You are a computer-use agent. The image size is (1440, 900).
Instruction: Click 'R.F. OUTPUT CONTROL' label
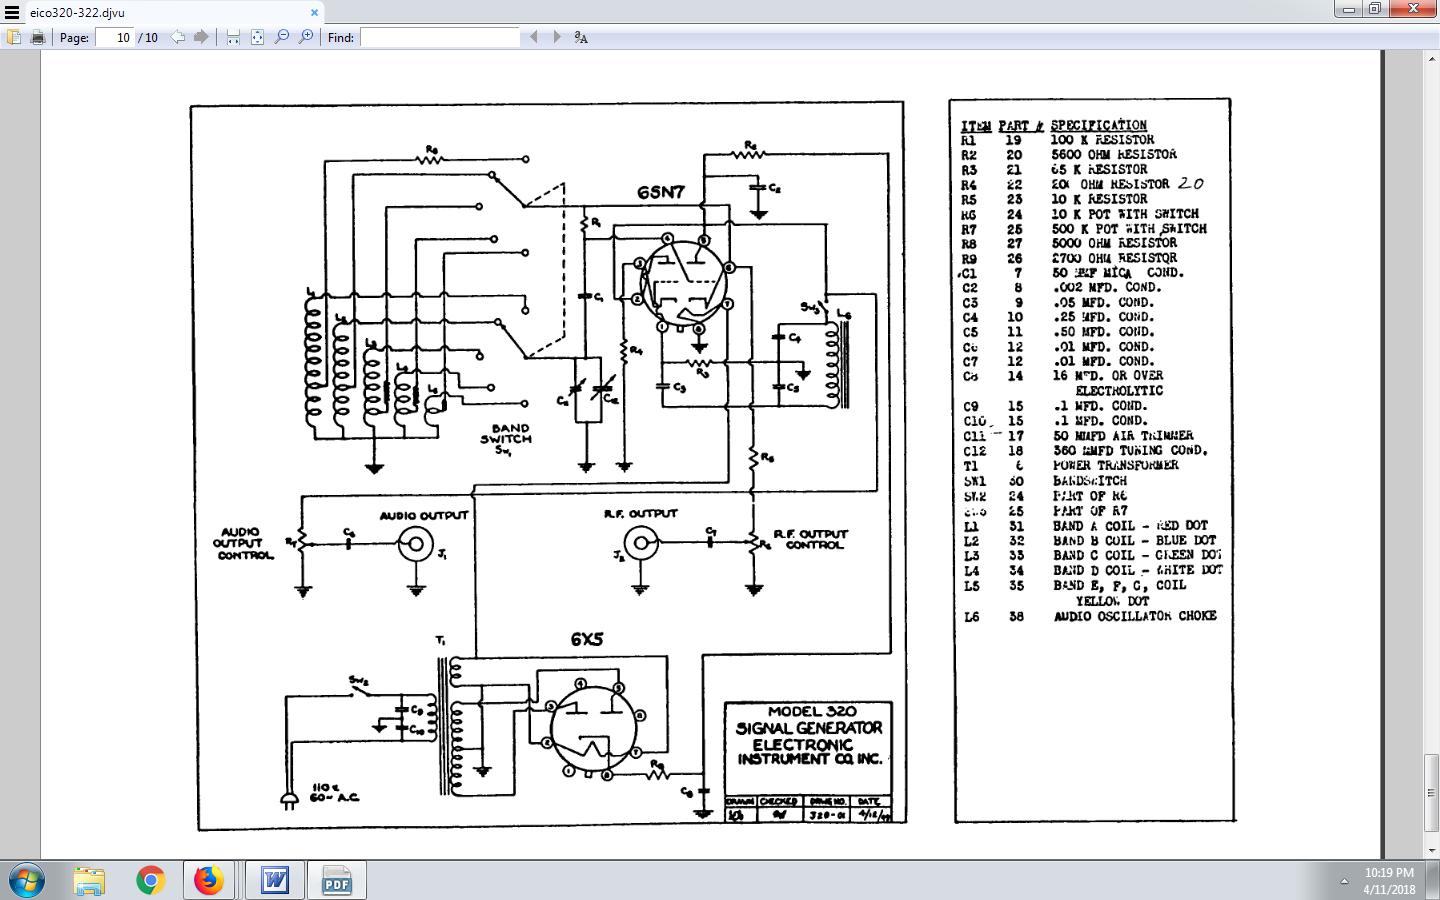coord(810,539)
